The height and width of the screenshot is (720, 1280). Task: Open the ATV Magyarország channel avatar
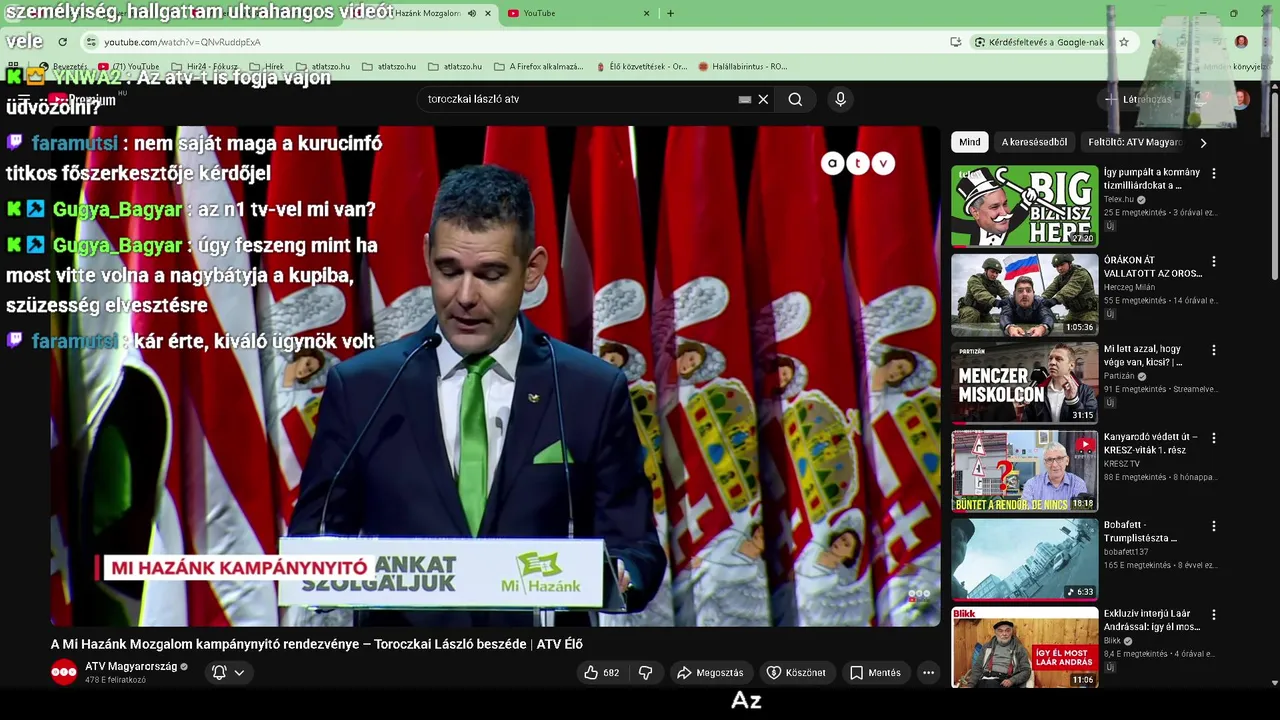pyautogui.click(x=64, y=673)
